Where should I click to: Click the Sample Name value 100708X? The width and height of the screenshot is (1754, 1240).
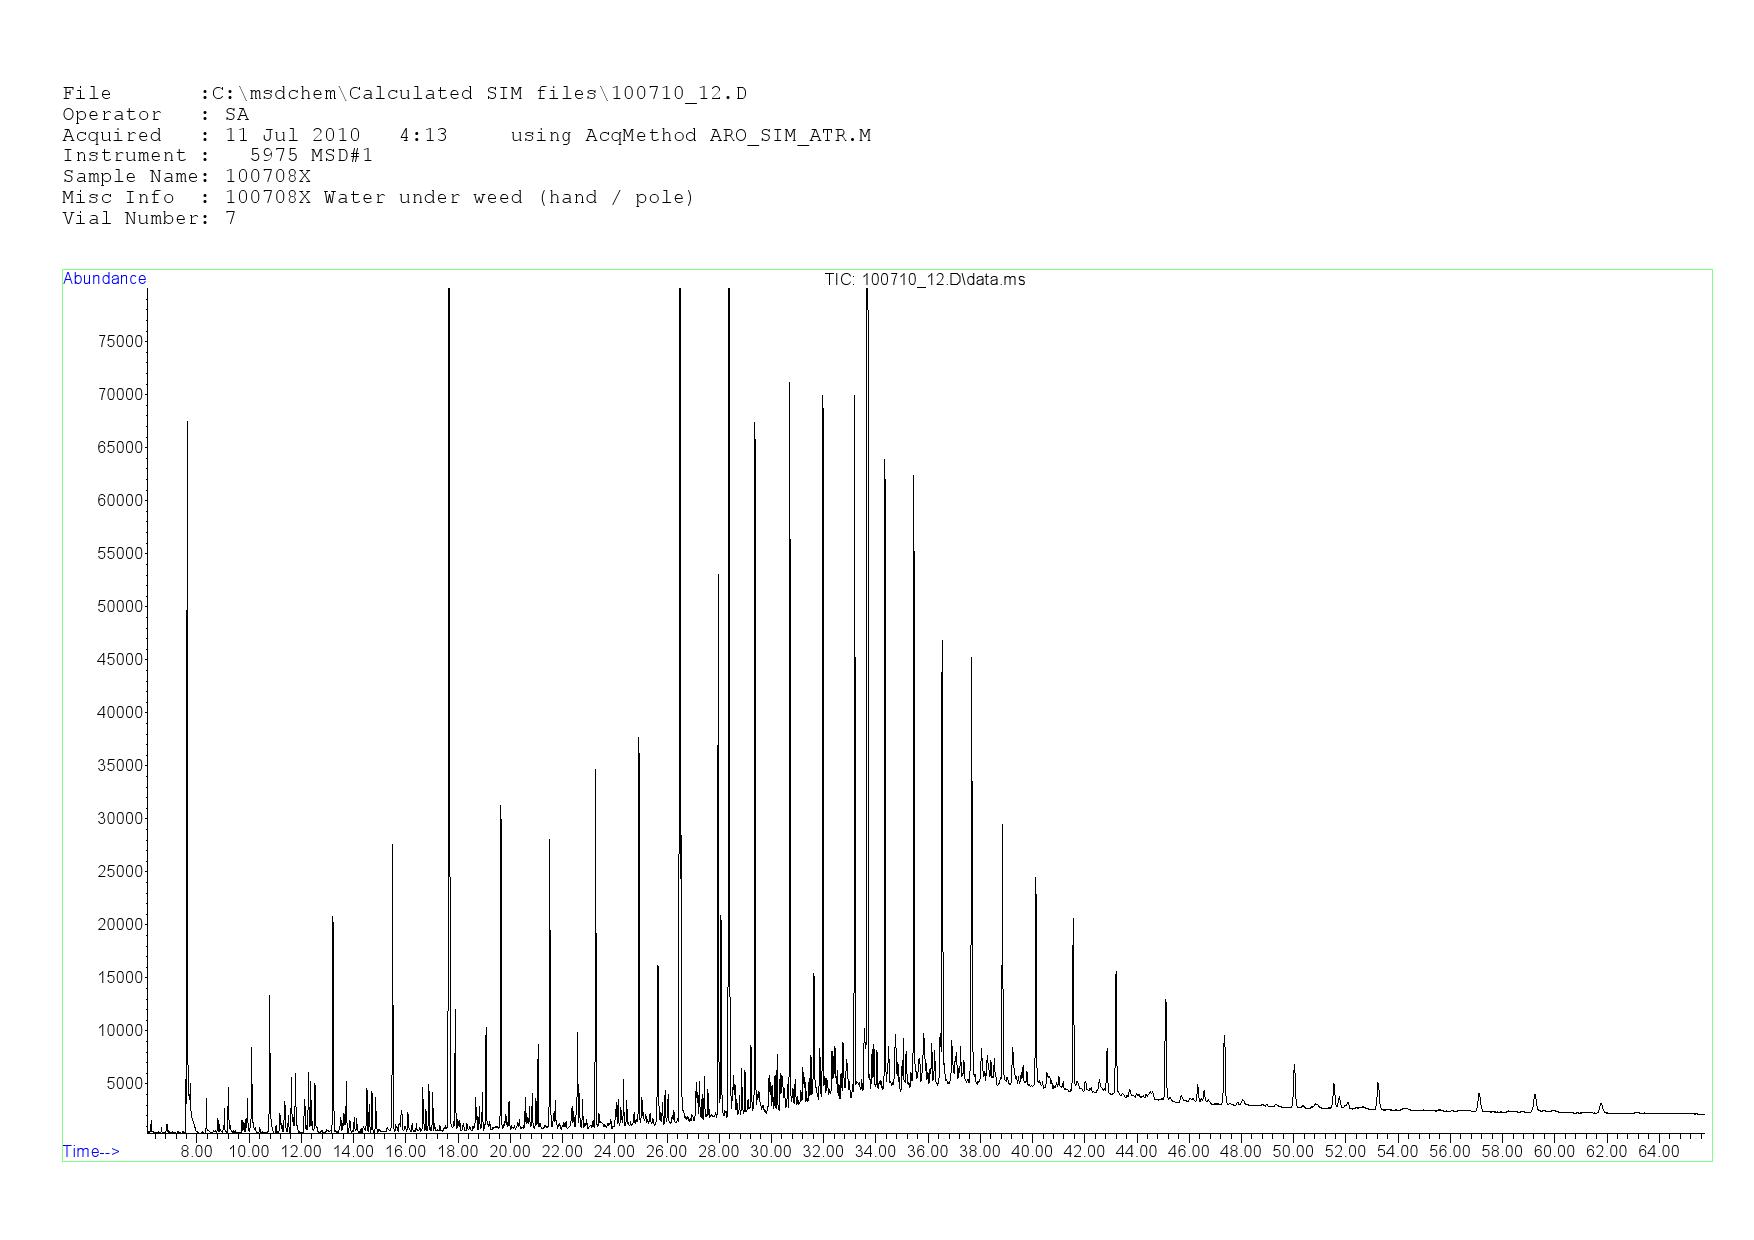[x=267, y=177]
